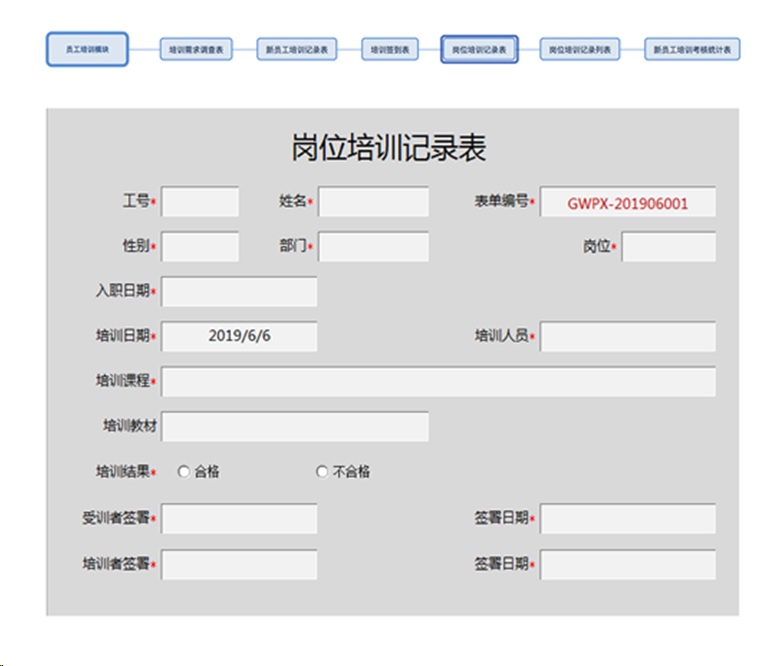Click the 培训日期 field showing 2019/6/6

[x=239, y=337]
